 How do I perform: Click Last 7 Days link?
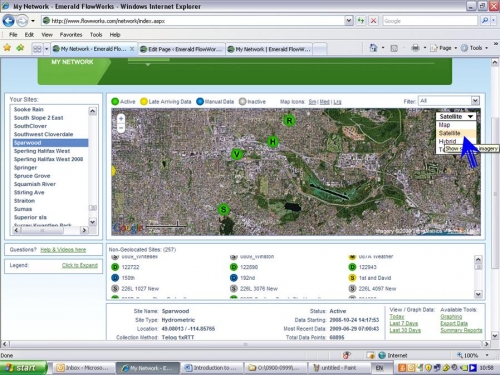tap(404, 323)
